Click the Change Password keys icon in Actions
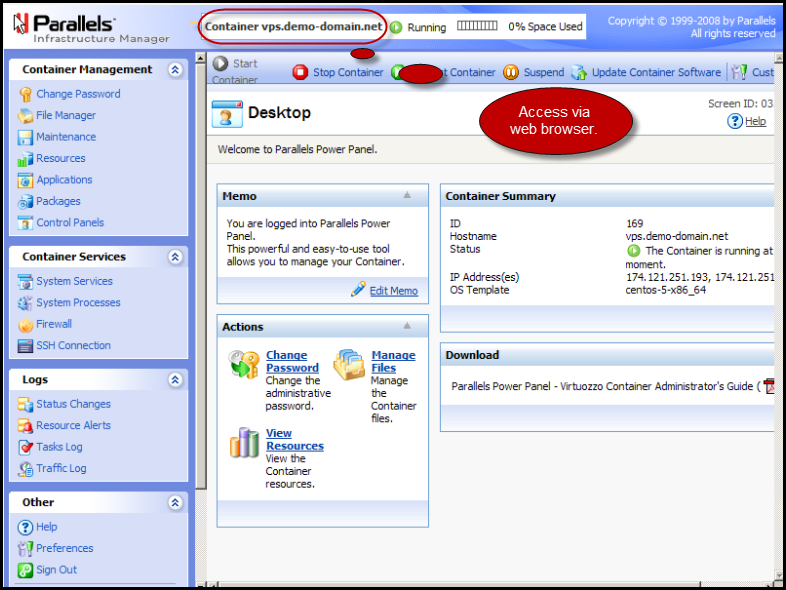Viewport: 786px width, 590px height. [244, 364]
